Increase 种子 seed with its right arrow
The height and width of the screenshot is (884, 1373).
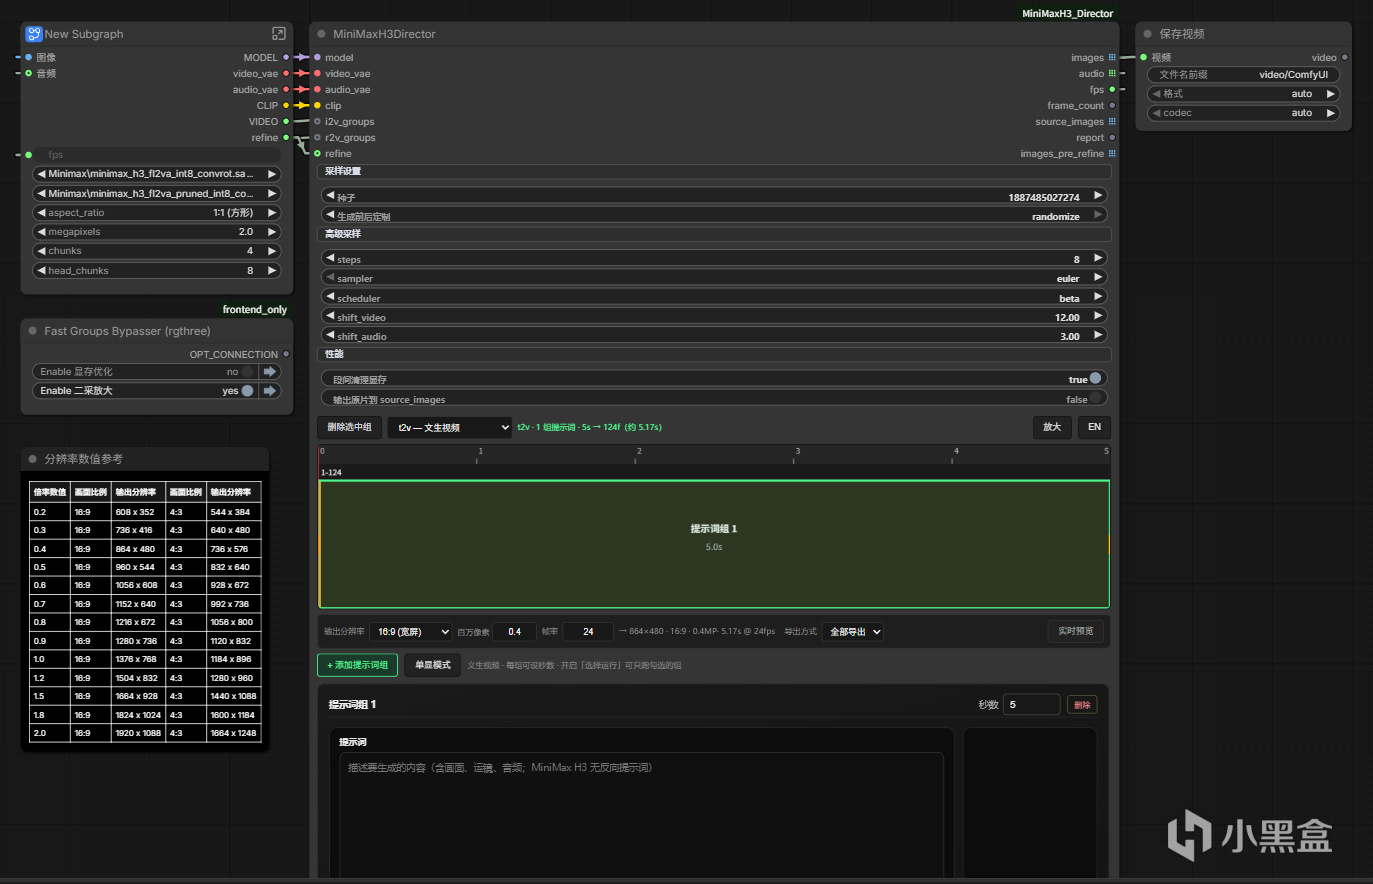1097,196
